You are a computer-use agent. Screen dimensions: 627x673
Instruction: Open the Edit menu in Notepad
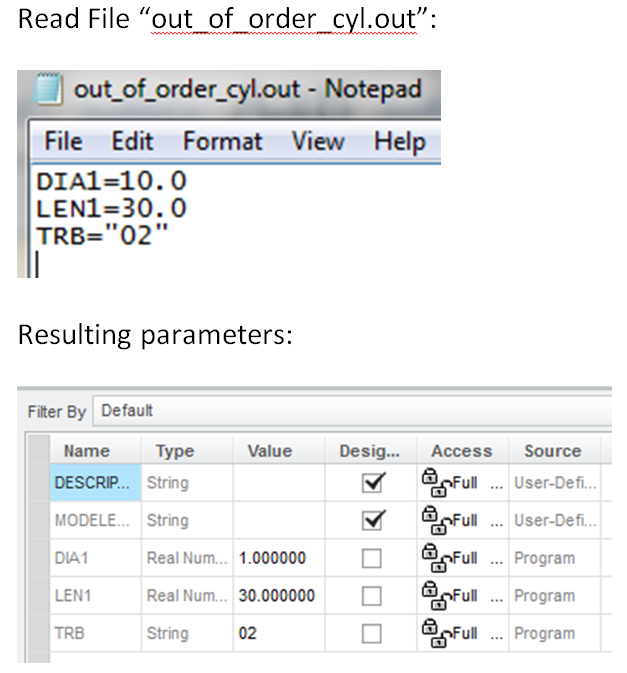click(133, 141)
